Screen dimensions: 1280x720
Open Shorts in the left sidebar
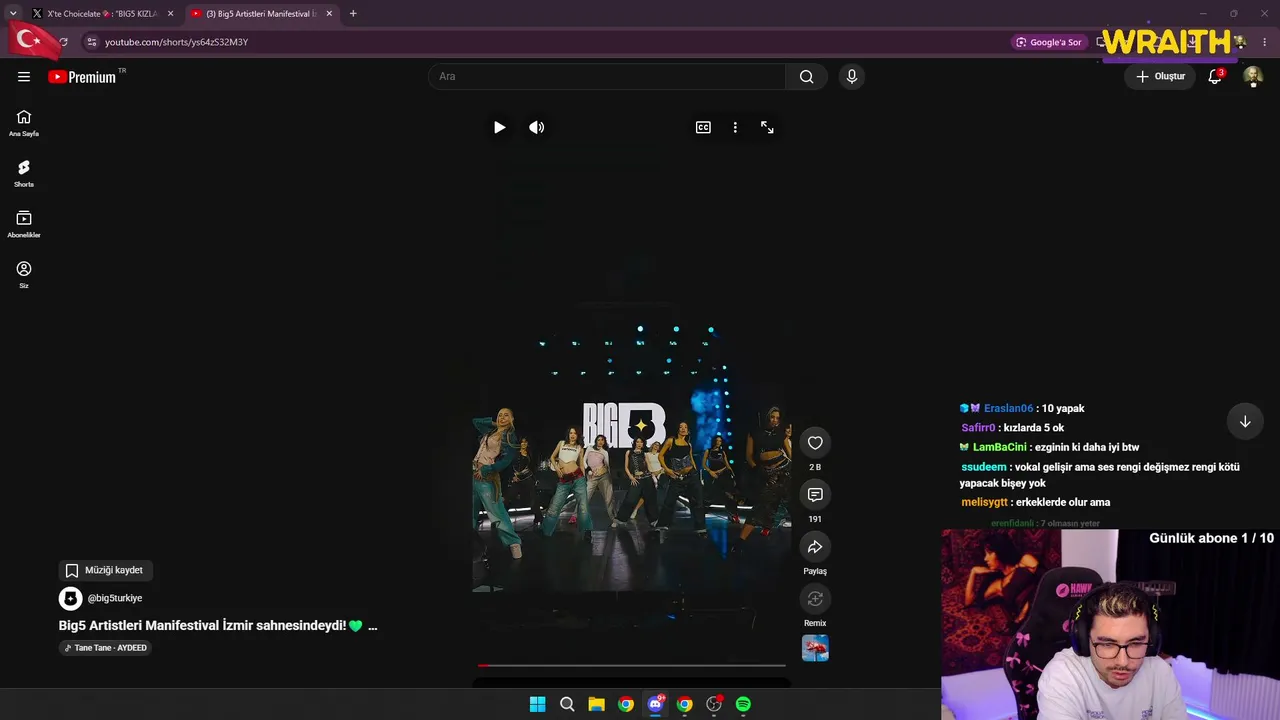(24, 174)
